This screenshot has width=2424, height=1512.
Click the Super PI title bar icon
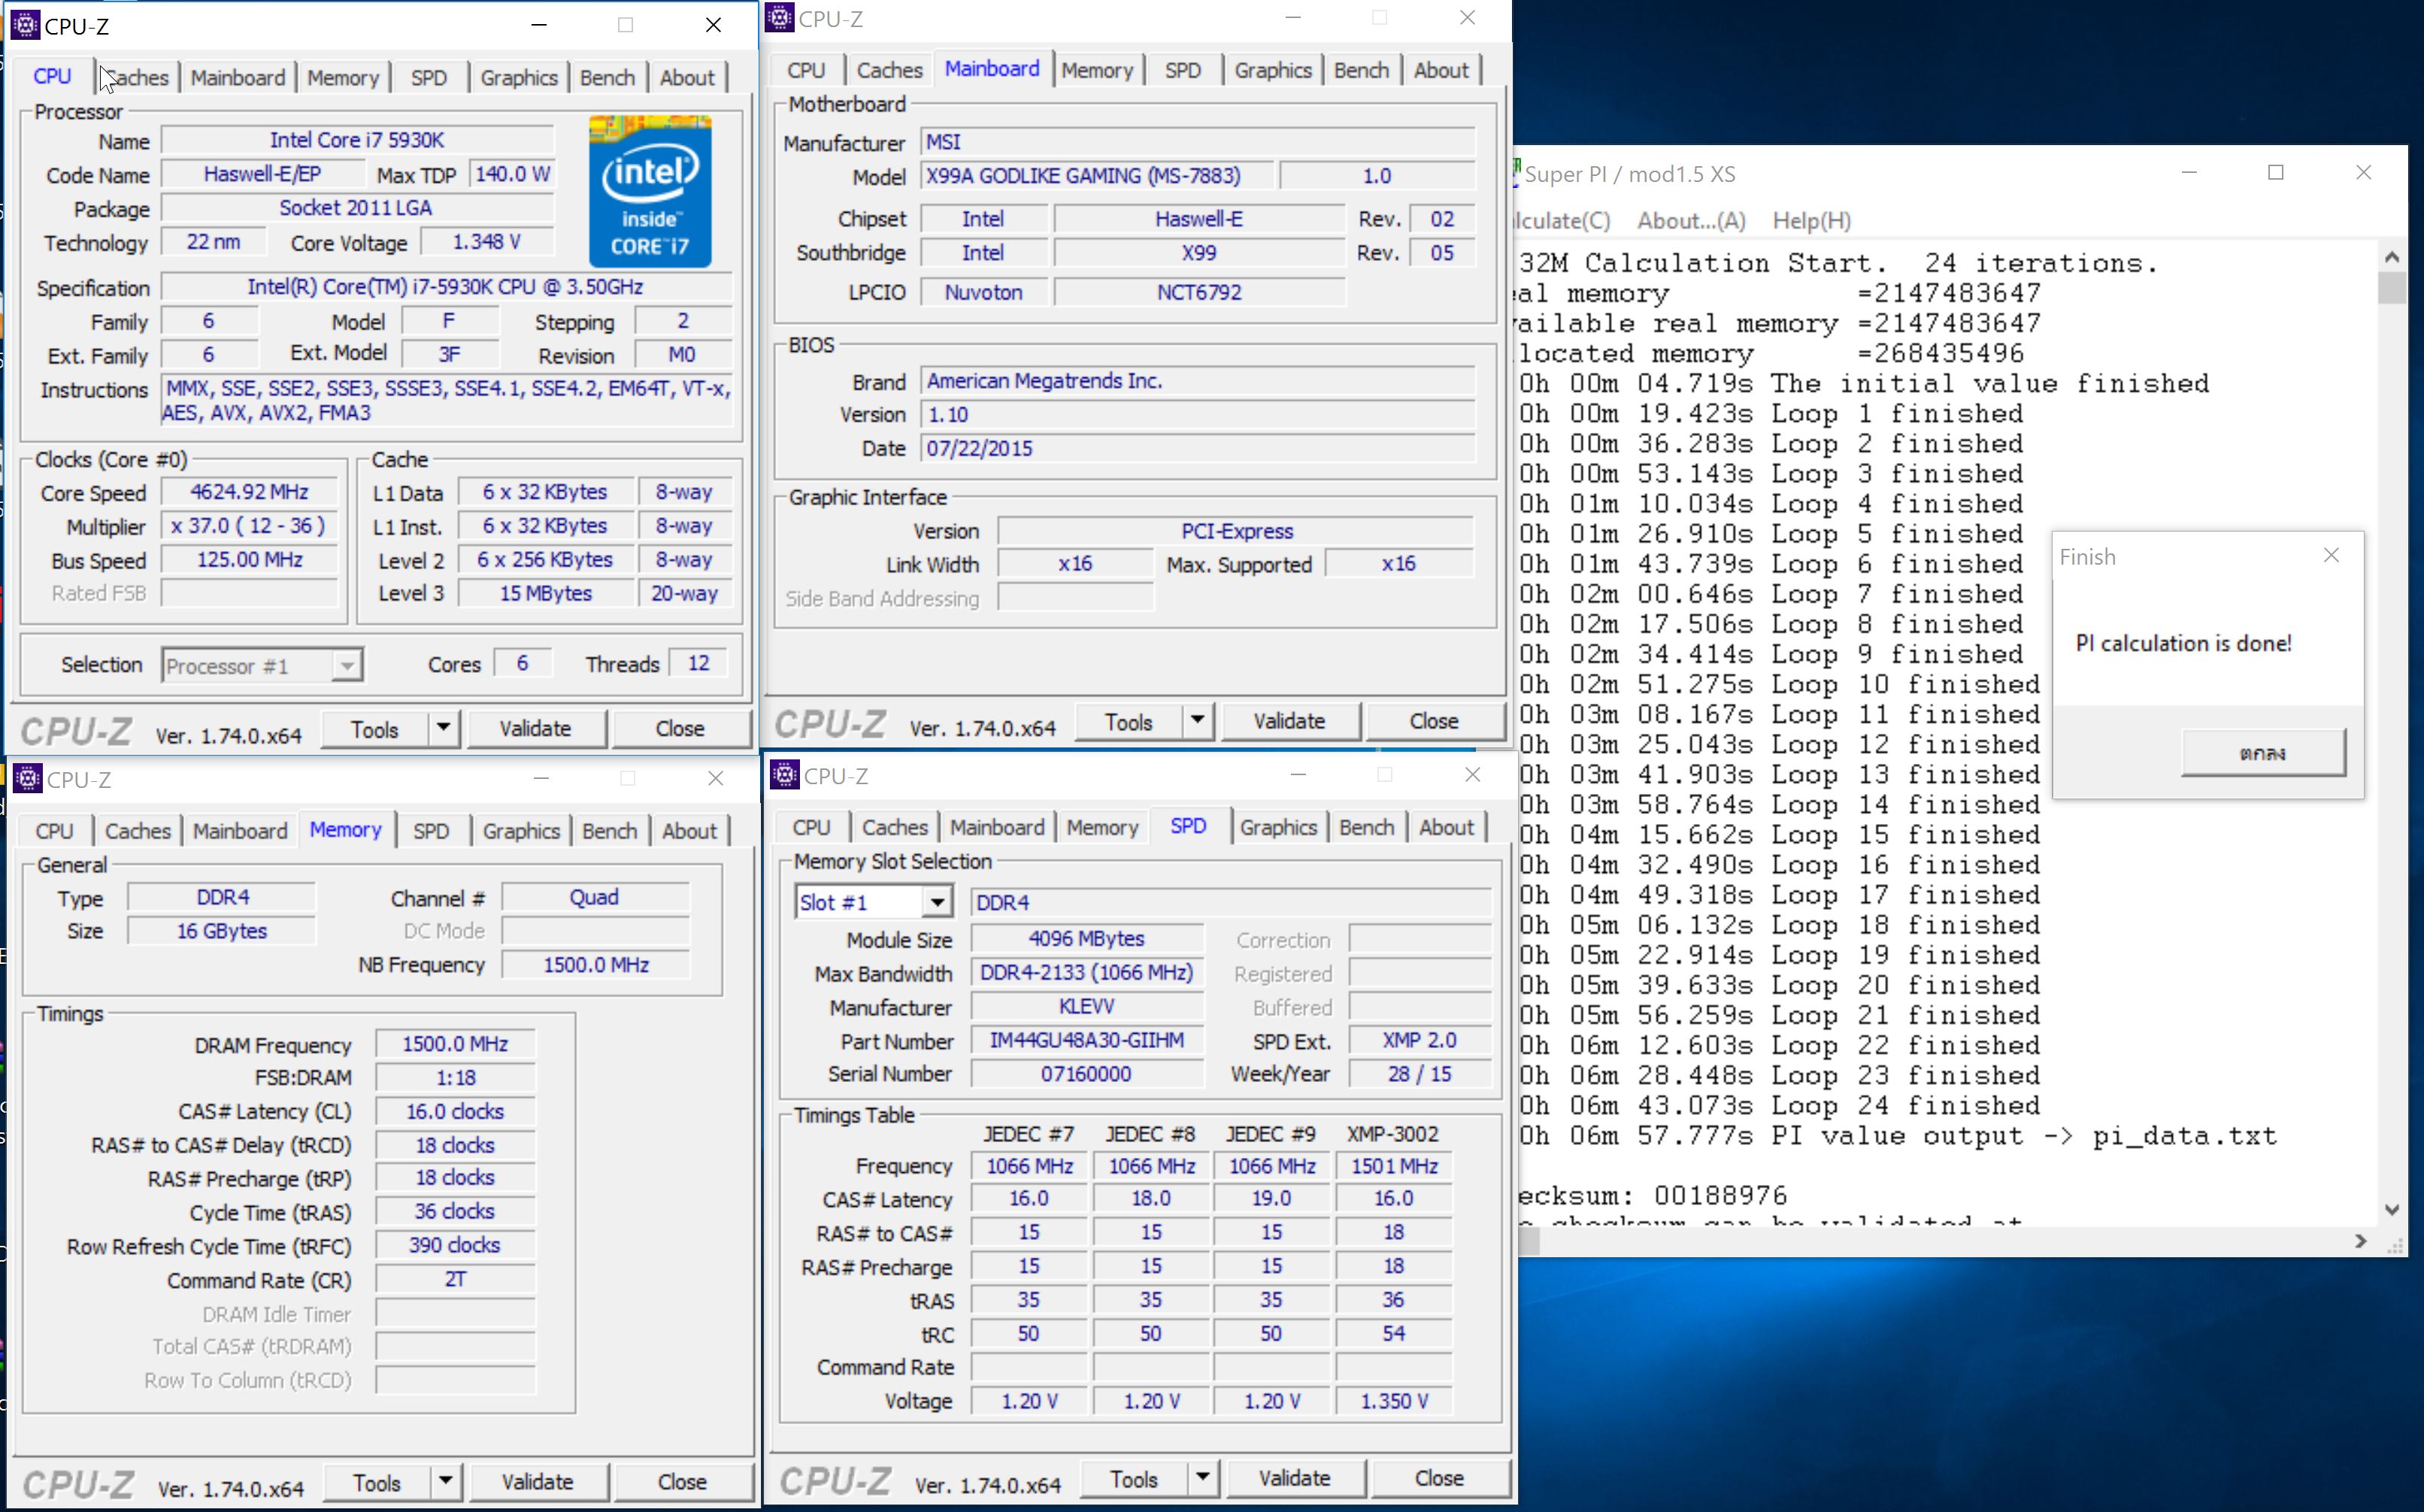1517,173
